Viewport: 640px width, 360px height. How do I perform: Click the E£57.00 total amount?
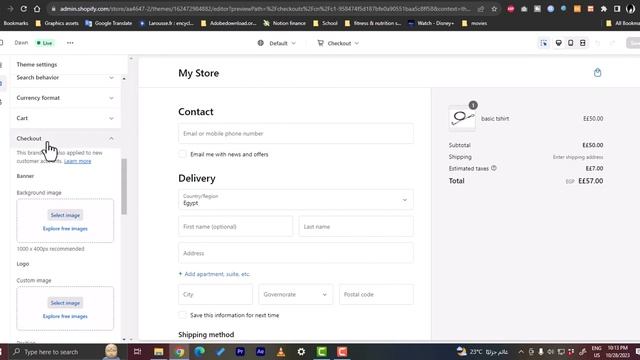point(590,181)
